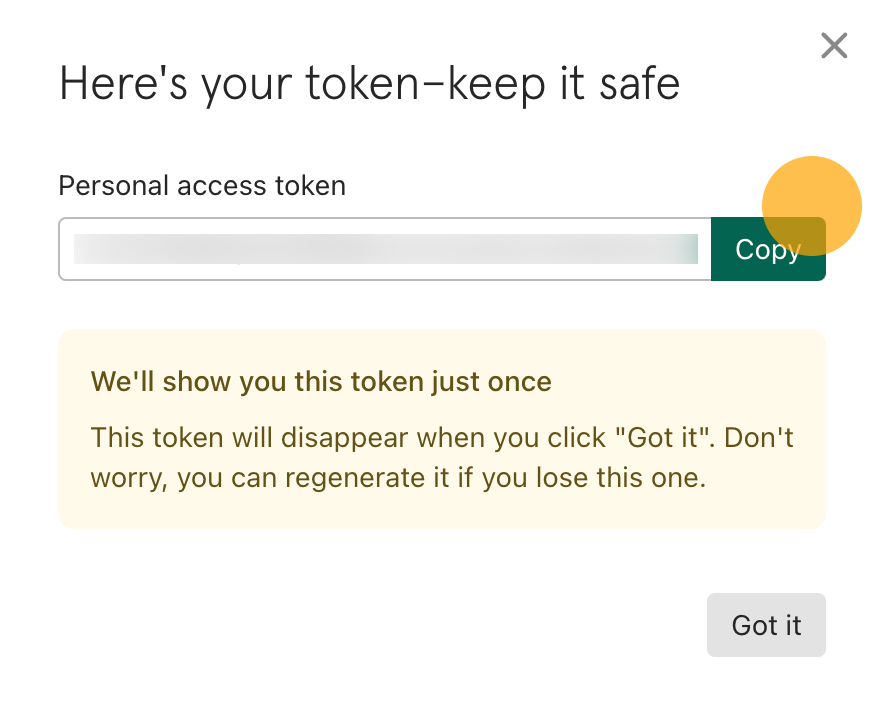Click the obscured token value
The image size is (880, 706).
point(386,249)
